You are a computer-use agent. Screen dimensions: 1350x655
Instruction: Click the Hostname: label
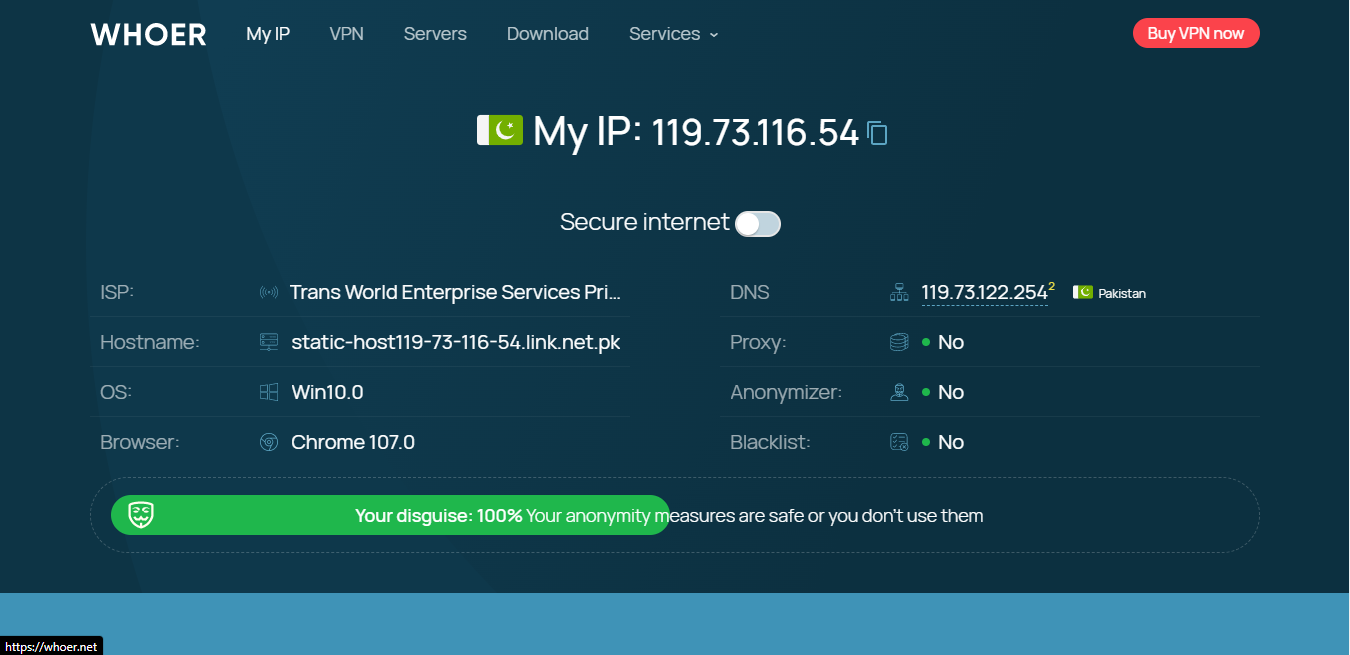tap(150, 342)
